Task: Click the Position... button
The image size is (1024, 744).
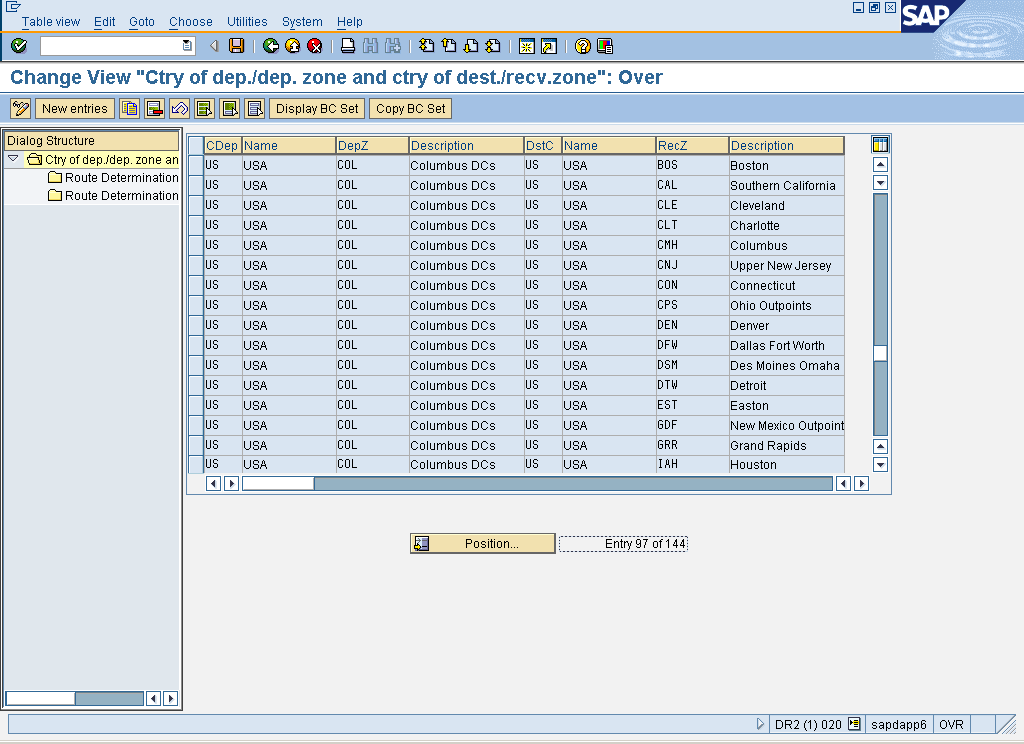Action: tap(483, 543)
